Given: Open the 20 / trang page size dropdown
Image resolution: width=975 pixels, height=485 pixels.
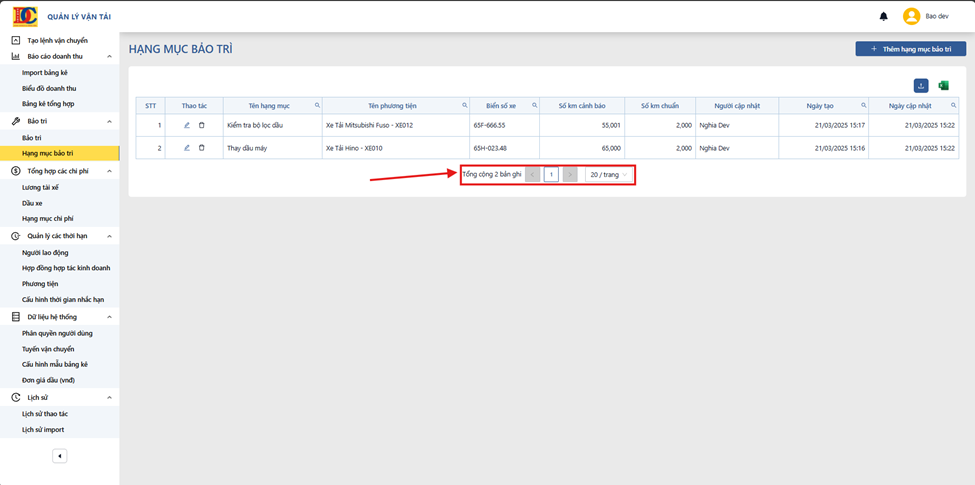Looking at the screenshot, I should click(x=608, y=175).
